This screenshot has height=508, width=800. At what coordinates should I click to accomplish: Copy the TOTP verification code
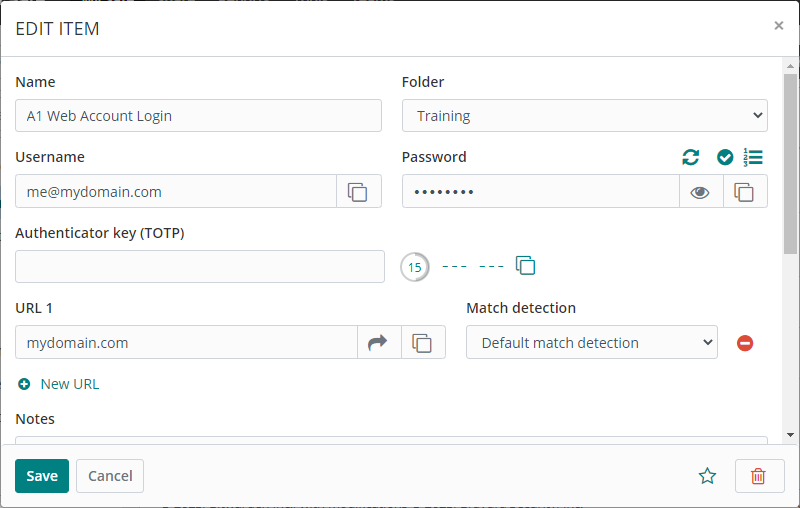526,266
